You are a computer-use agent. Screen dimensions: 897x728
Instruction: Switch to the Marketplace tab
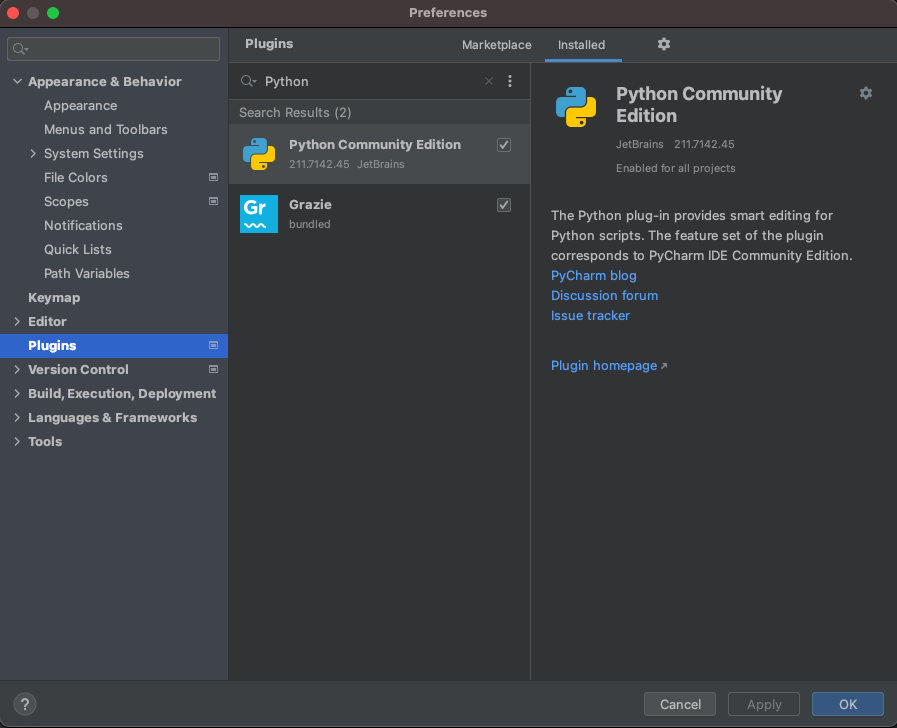[x=497, y=45]
